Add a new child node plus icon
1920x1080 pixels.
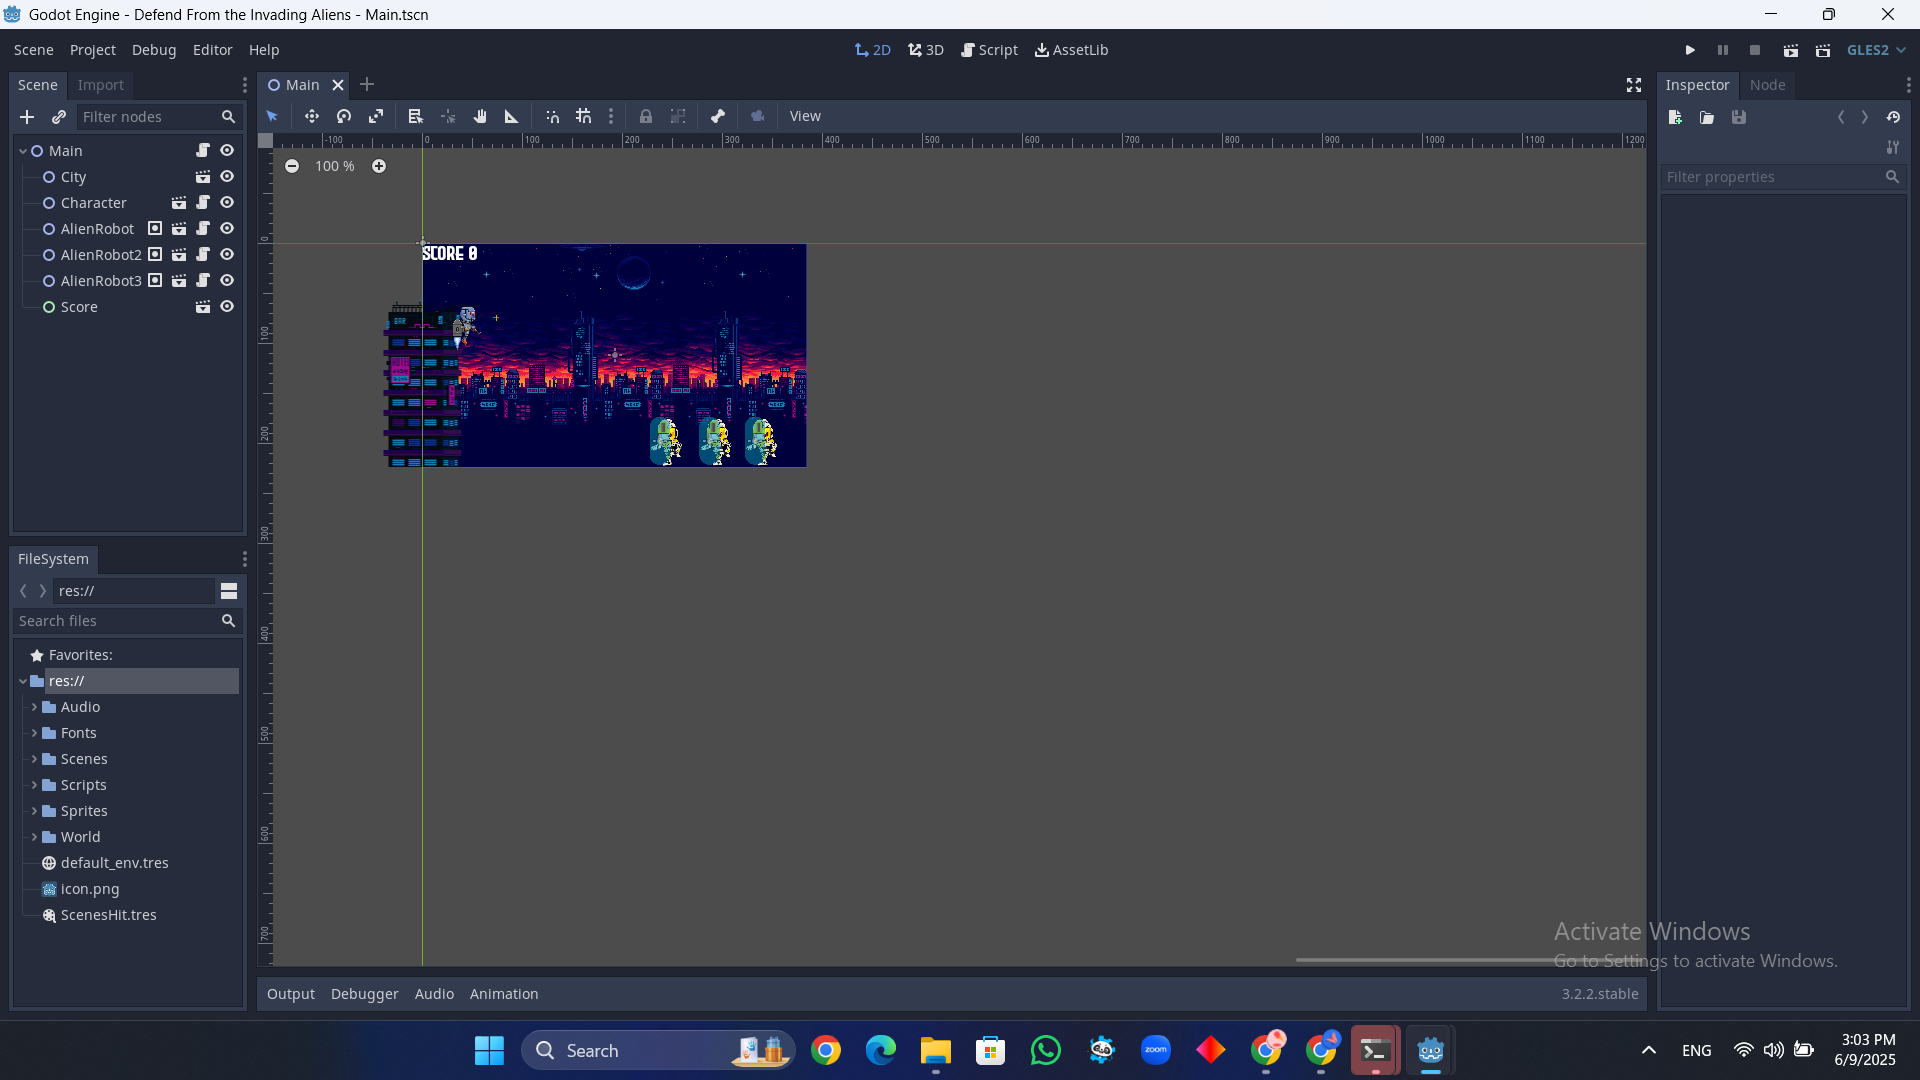27,117
